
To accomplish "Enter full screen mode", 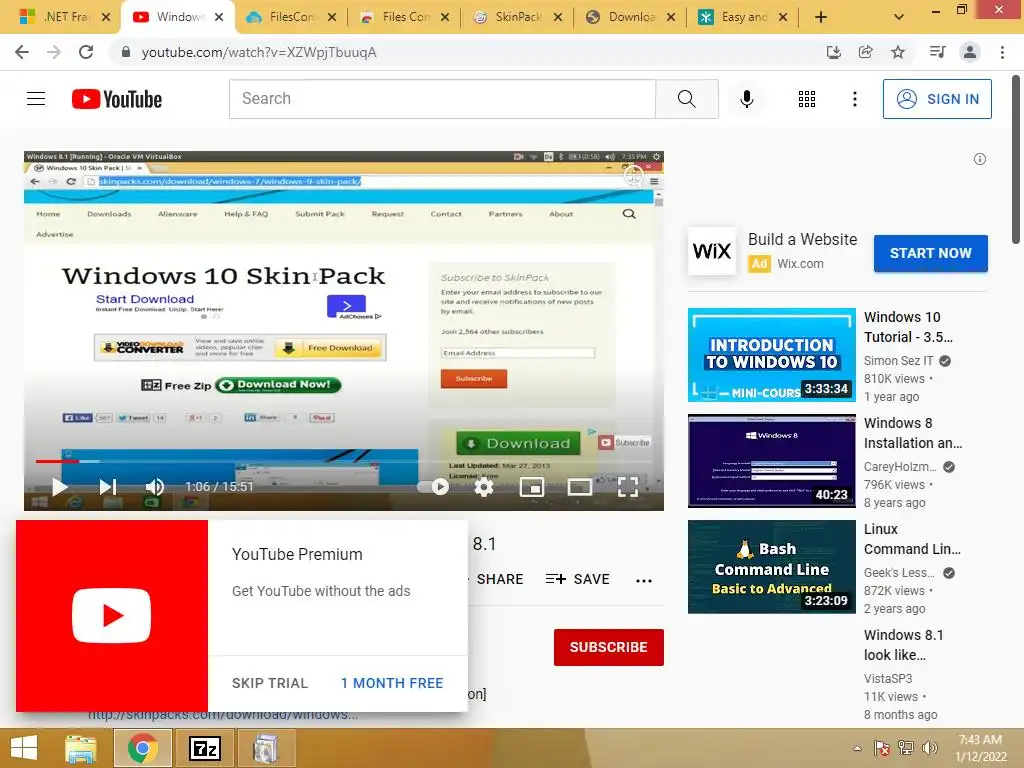I will (x=628, y=487).
